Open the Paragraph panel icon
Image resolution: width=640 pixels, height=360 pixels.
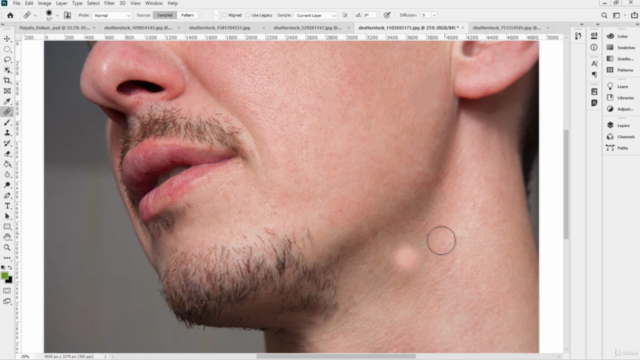(594, 74)
